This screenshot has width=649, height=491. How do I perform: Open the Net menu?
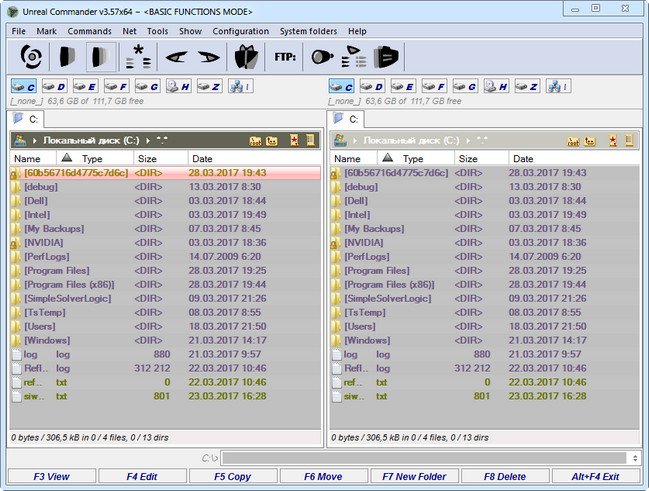coord(129,31)
